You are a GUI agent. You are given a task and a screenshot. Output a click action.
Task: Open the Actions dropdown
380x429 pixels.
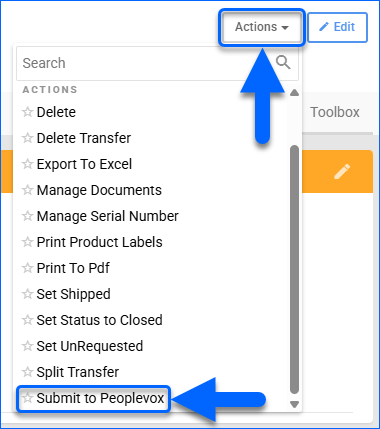262,27
